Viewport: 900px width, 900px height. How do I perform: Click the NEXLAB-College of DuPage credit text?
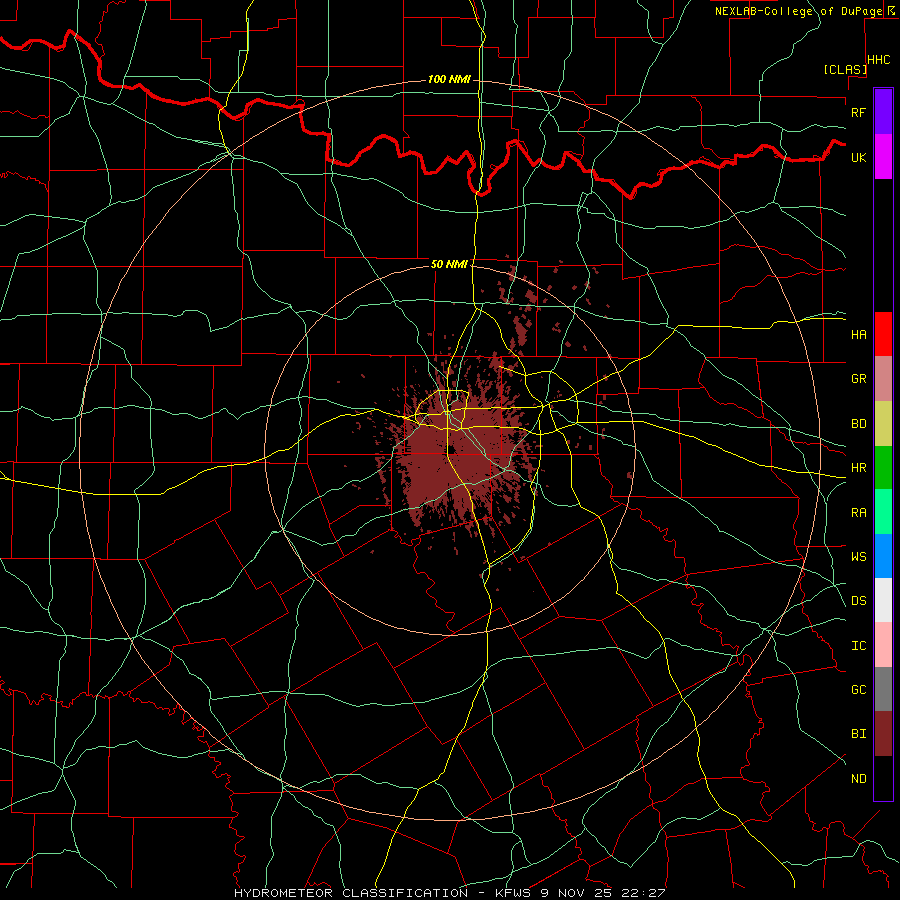799,11
